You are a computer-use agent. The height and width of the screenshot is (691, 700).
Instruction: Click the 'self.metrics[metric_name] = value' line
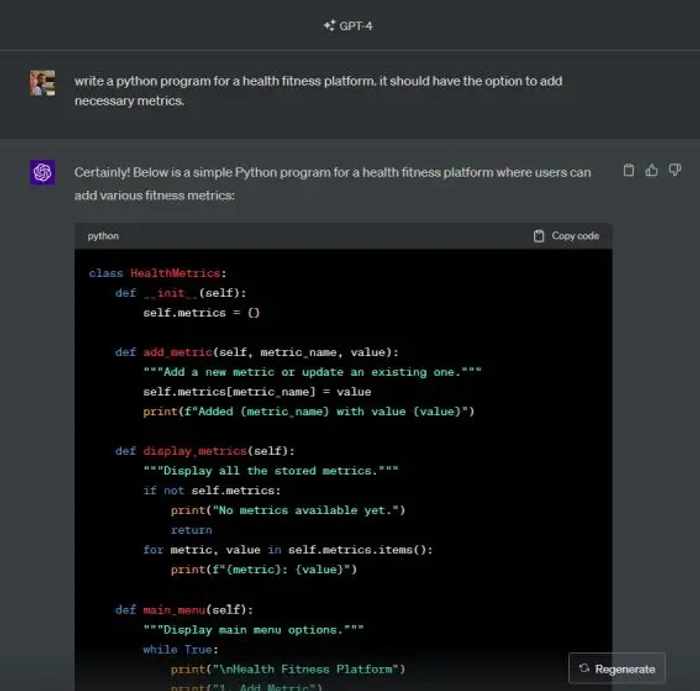tap(257, 391)
